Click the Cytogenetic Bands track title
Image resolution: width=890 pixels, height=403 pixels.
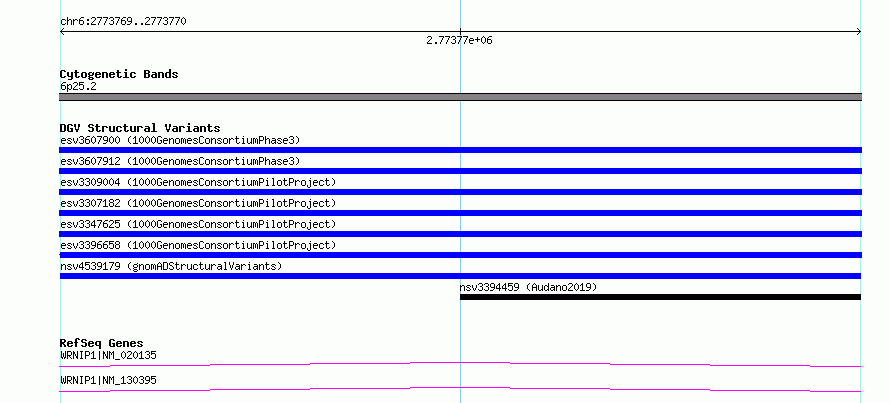tap(119, 74)
